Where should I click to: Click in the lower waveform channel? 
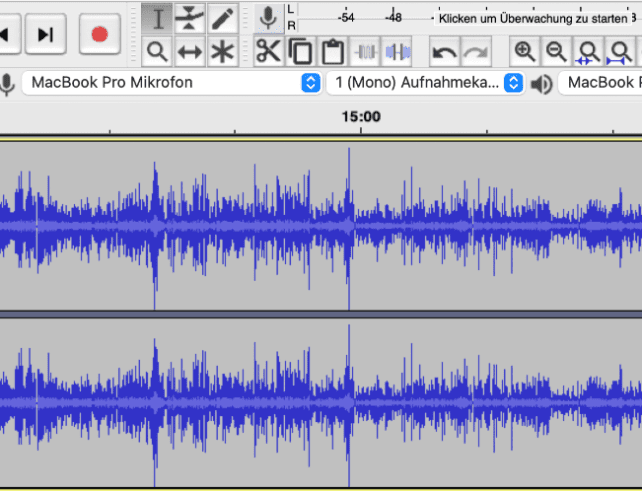click(321, 403)
